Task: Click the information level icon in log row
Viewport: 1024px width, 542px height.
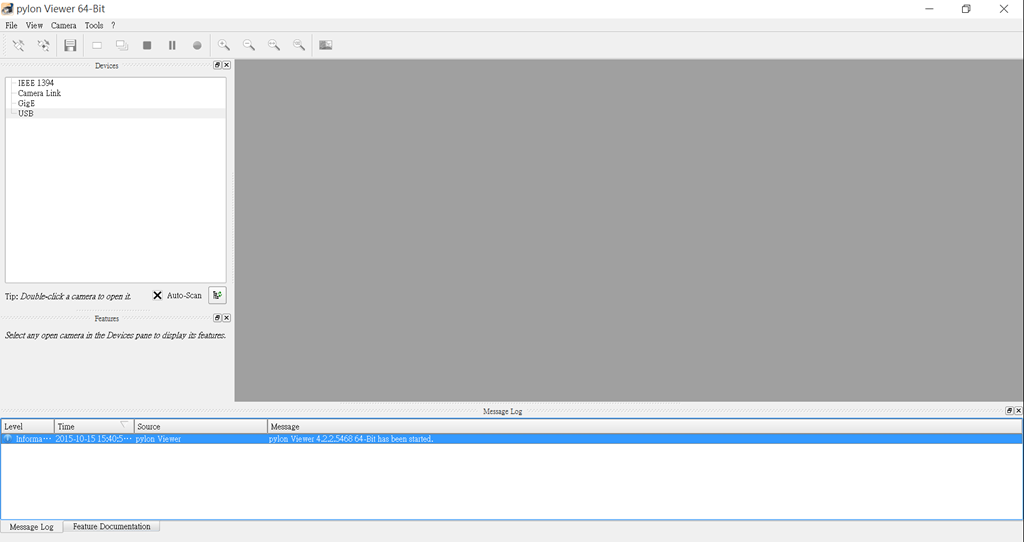Action: tap(8, 439)
